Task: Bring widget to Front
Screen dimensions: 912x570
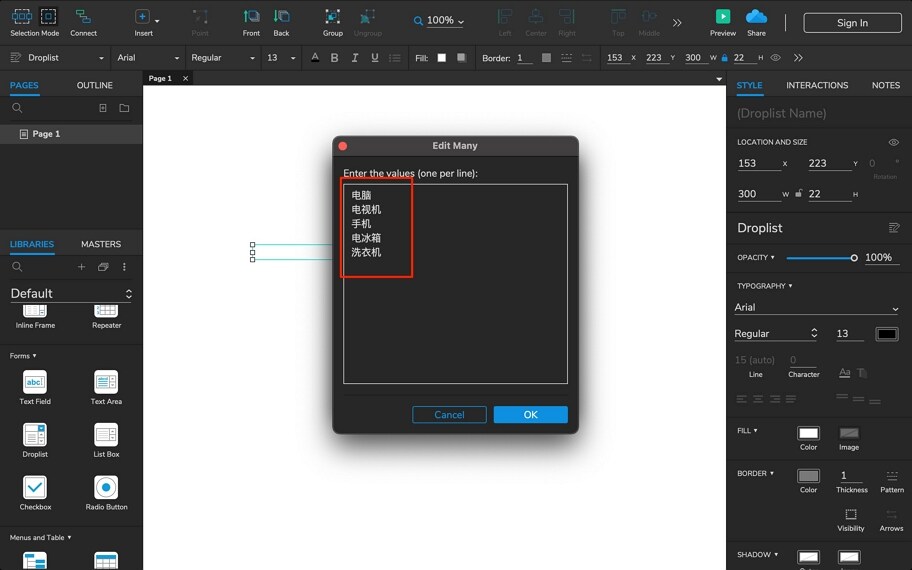Action: click(251, 23)
